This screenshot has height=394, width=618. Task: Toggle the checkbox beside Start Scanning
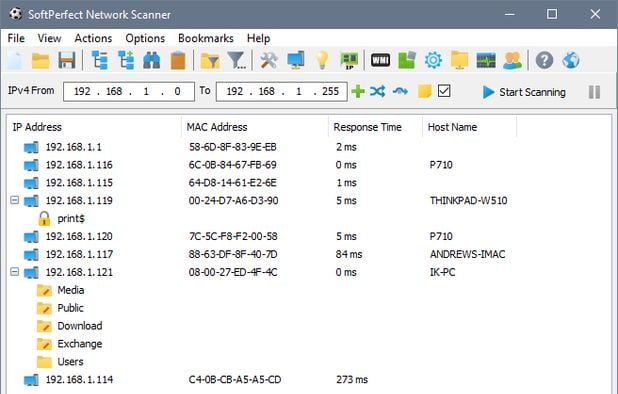[x=444, y=91]
